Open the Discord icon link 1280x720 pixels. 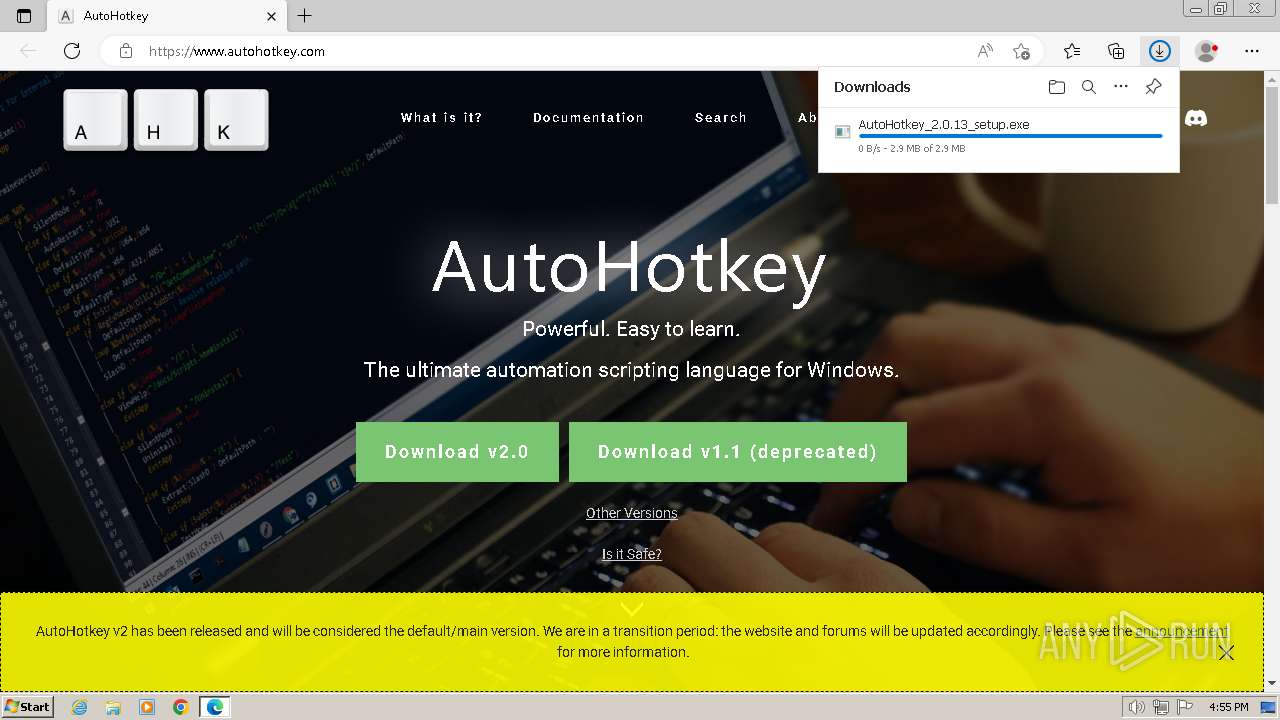point(1196,118)
